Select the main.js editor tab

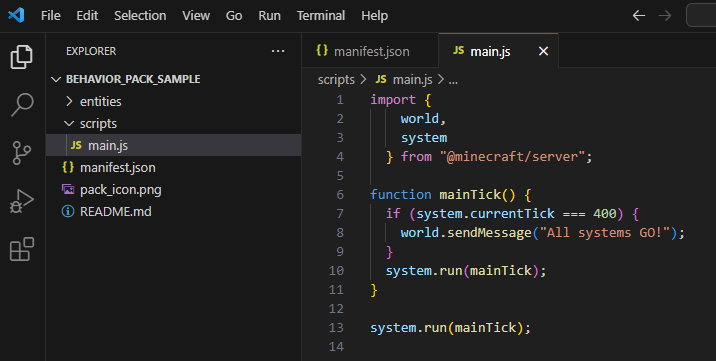(498, 51)
